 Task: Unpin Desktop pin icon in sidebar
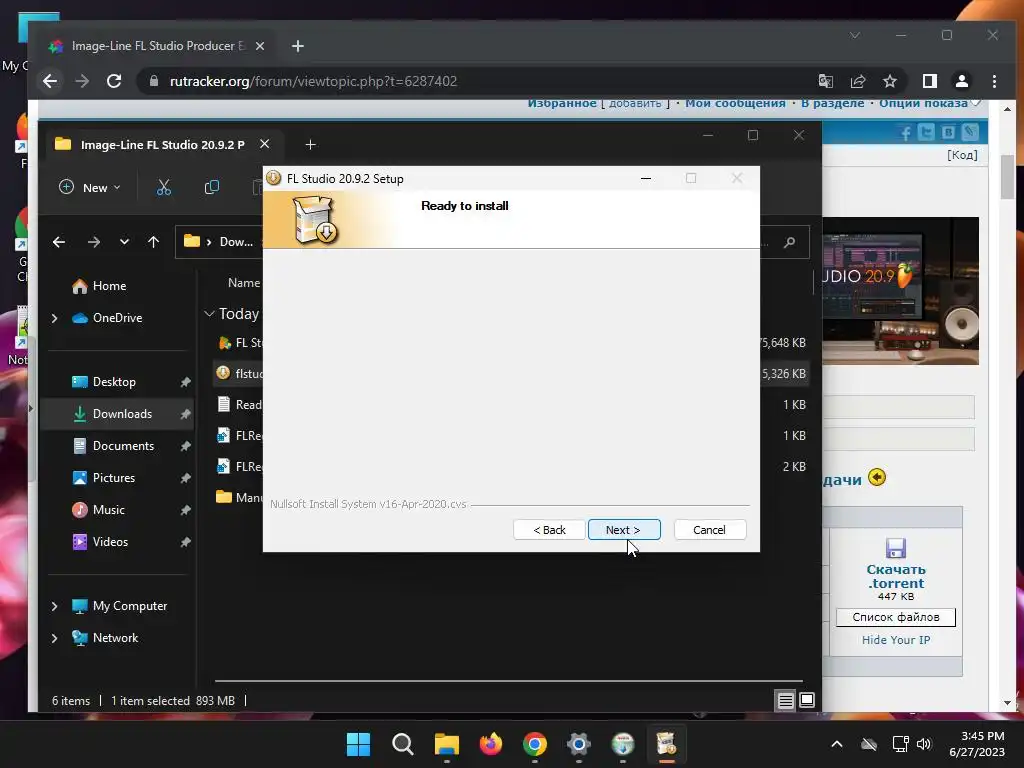click(185, 382)
